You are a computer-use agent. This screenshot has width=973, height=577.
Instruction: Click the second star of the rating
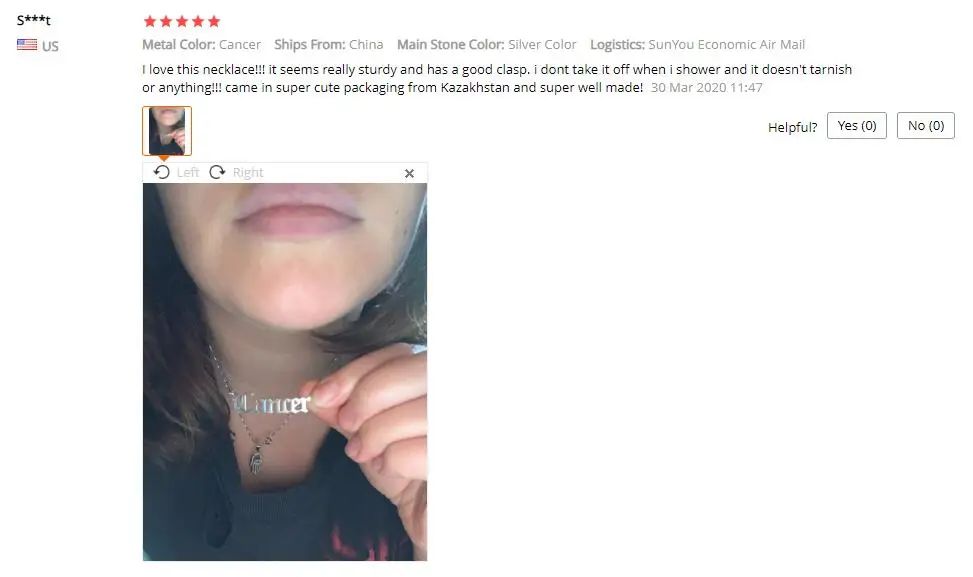click(x=166, y=22)
